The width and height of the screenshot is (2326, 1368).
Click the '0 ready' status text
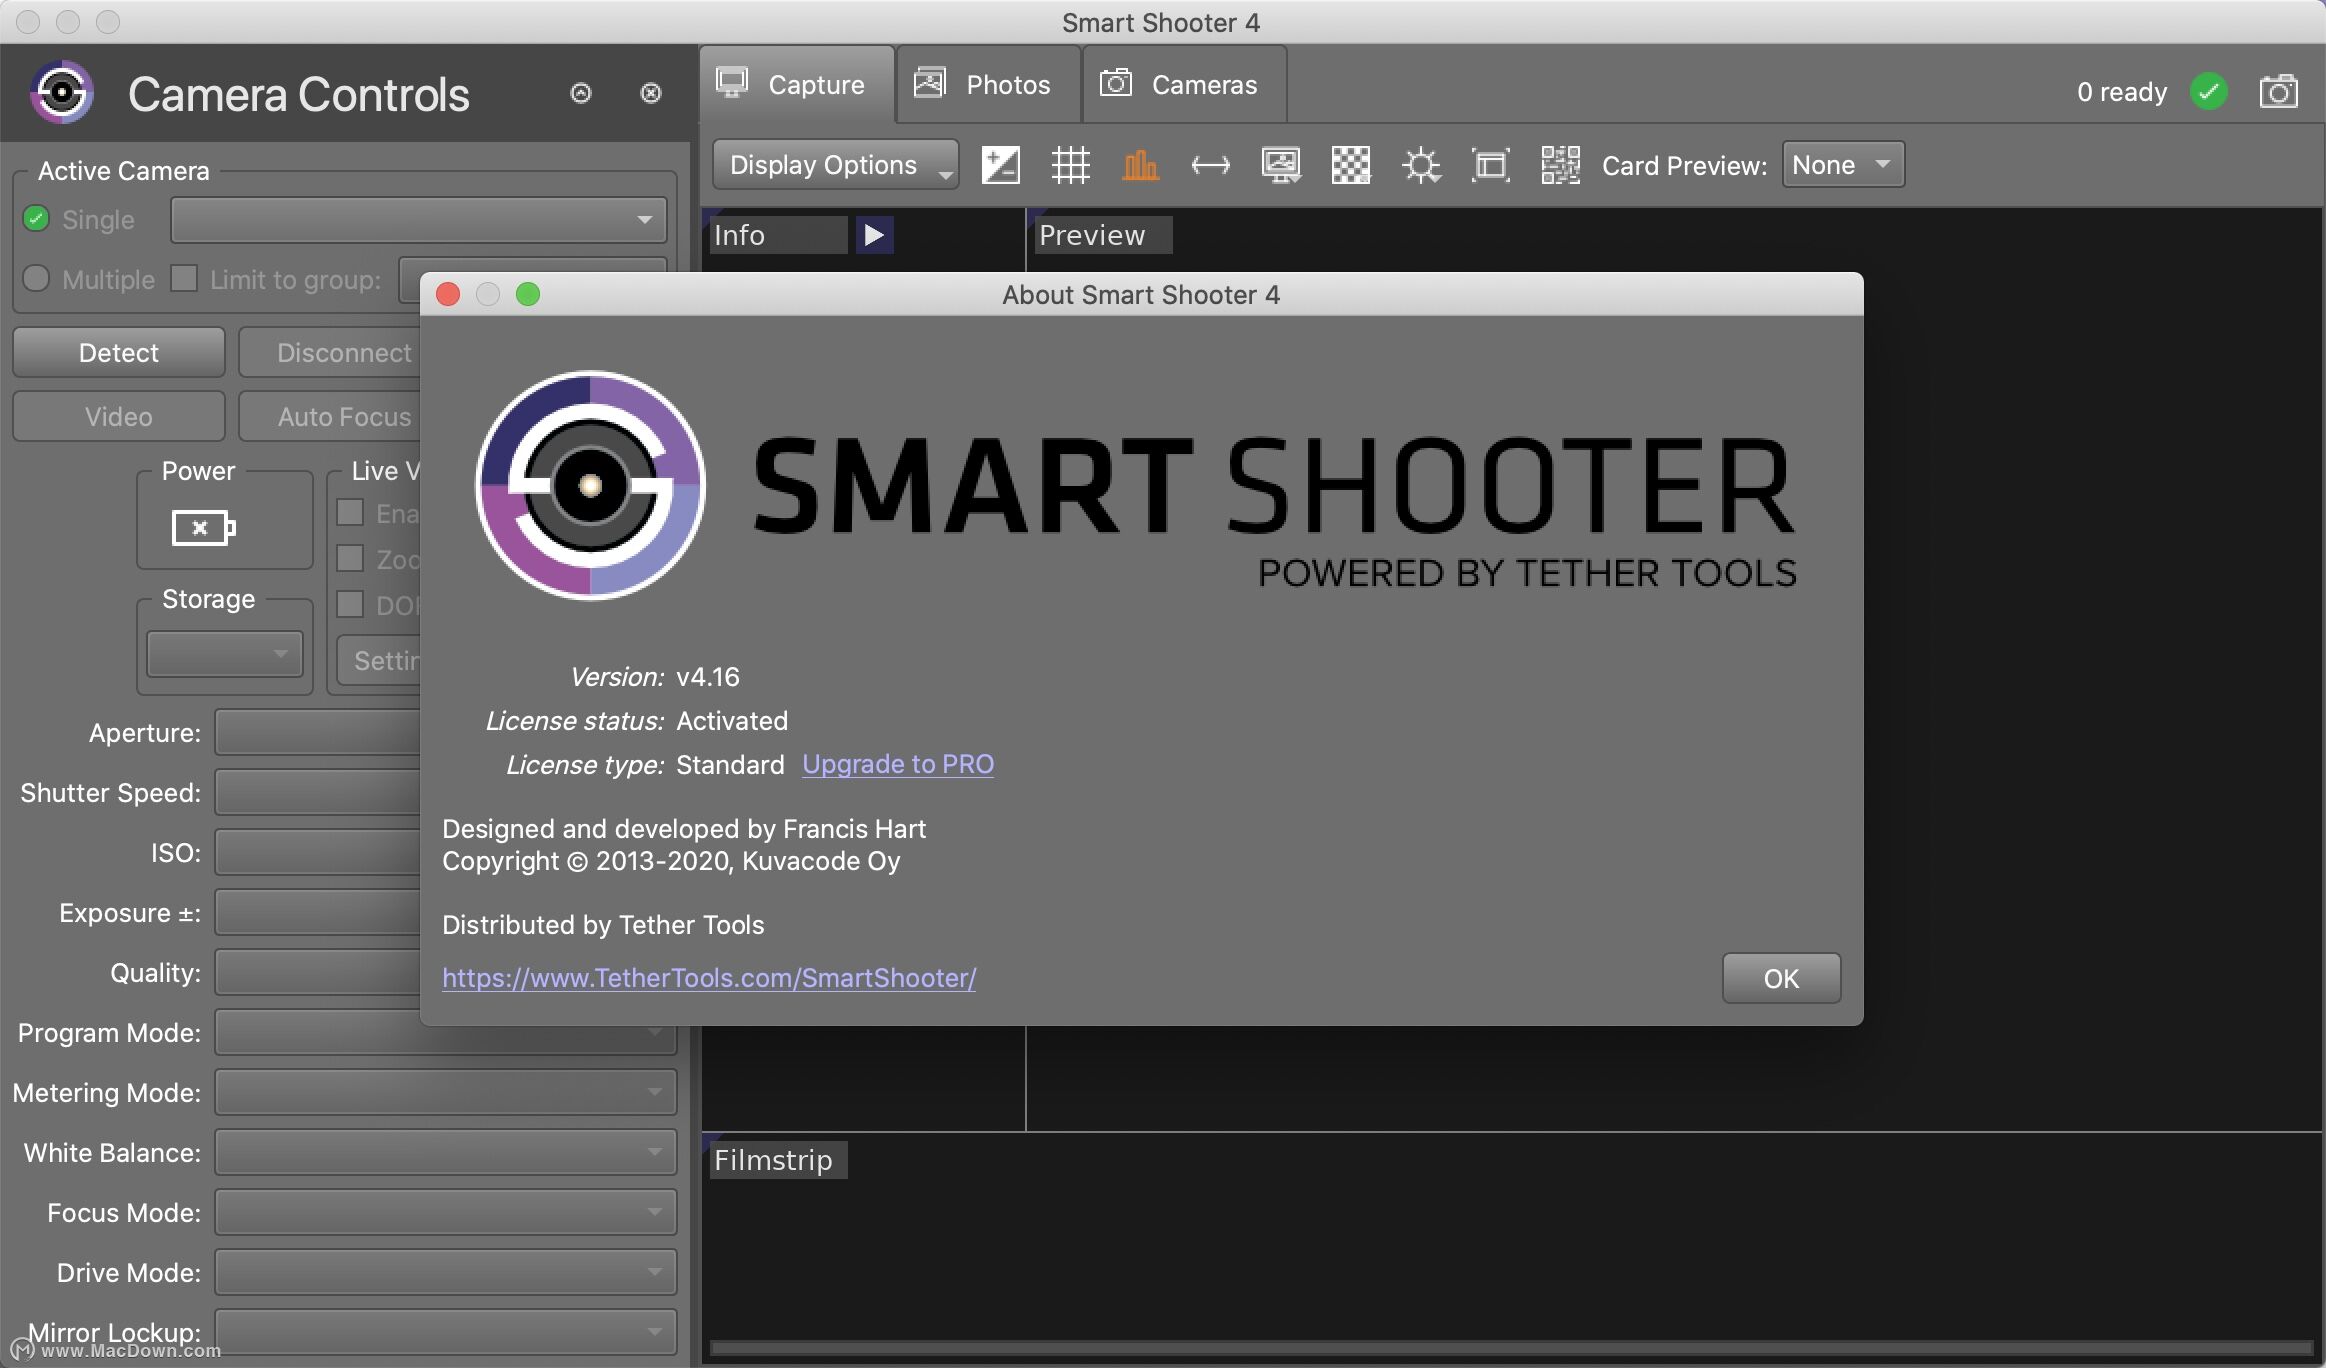pos(2122,92)
